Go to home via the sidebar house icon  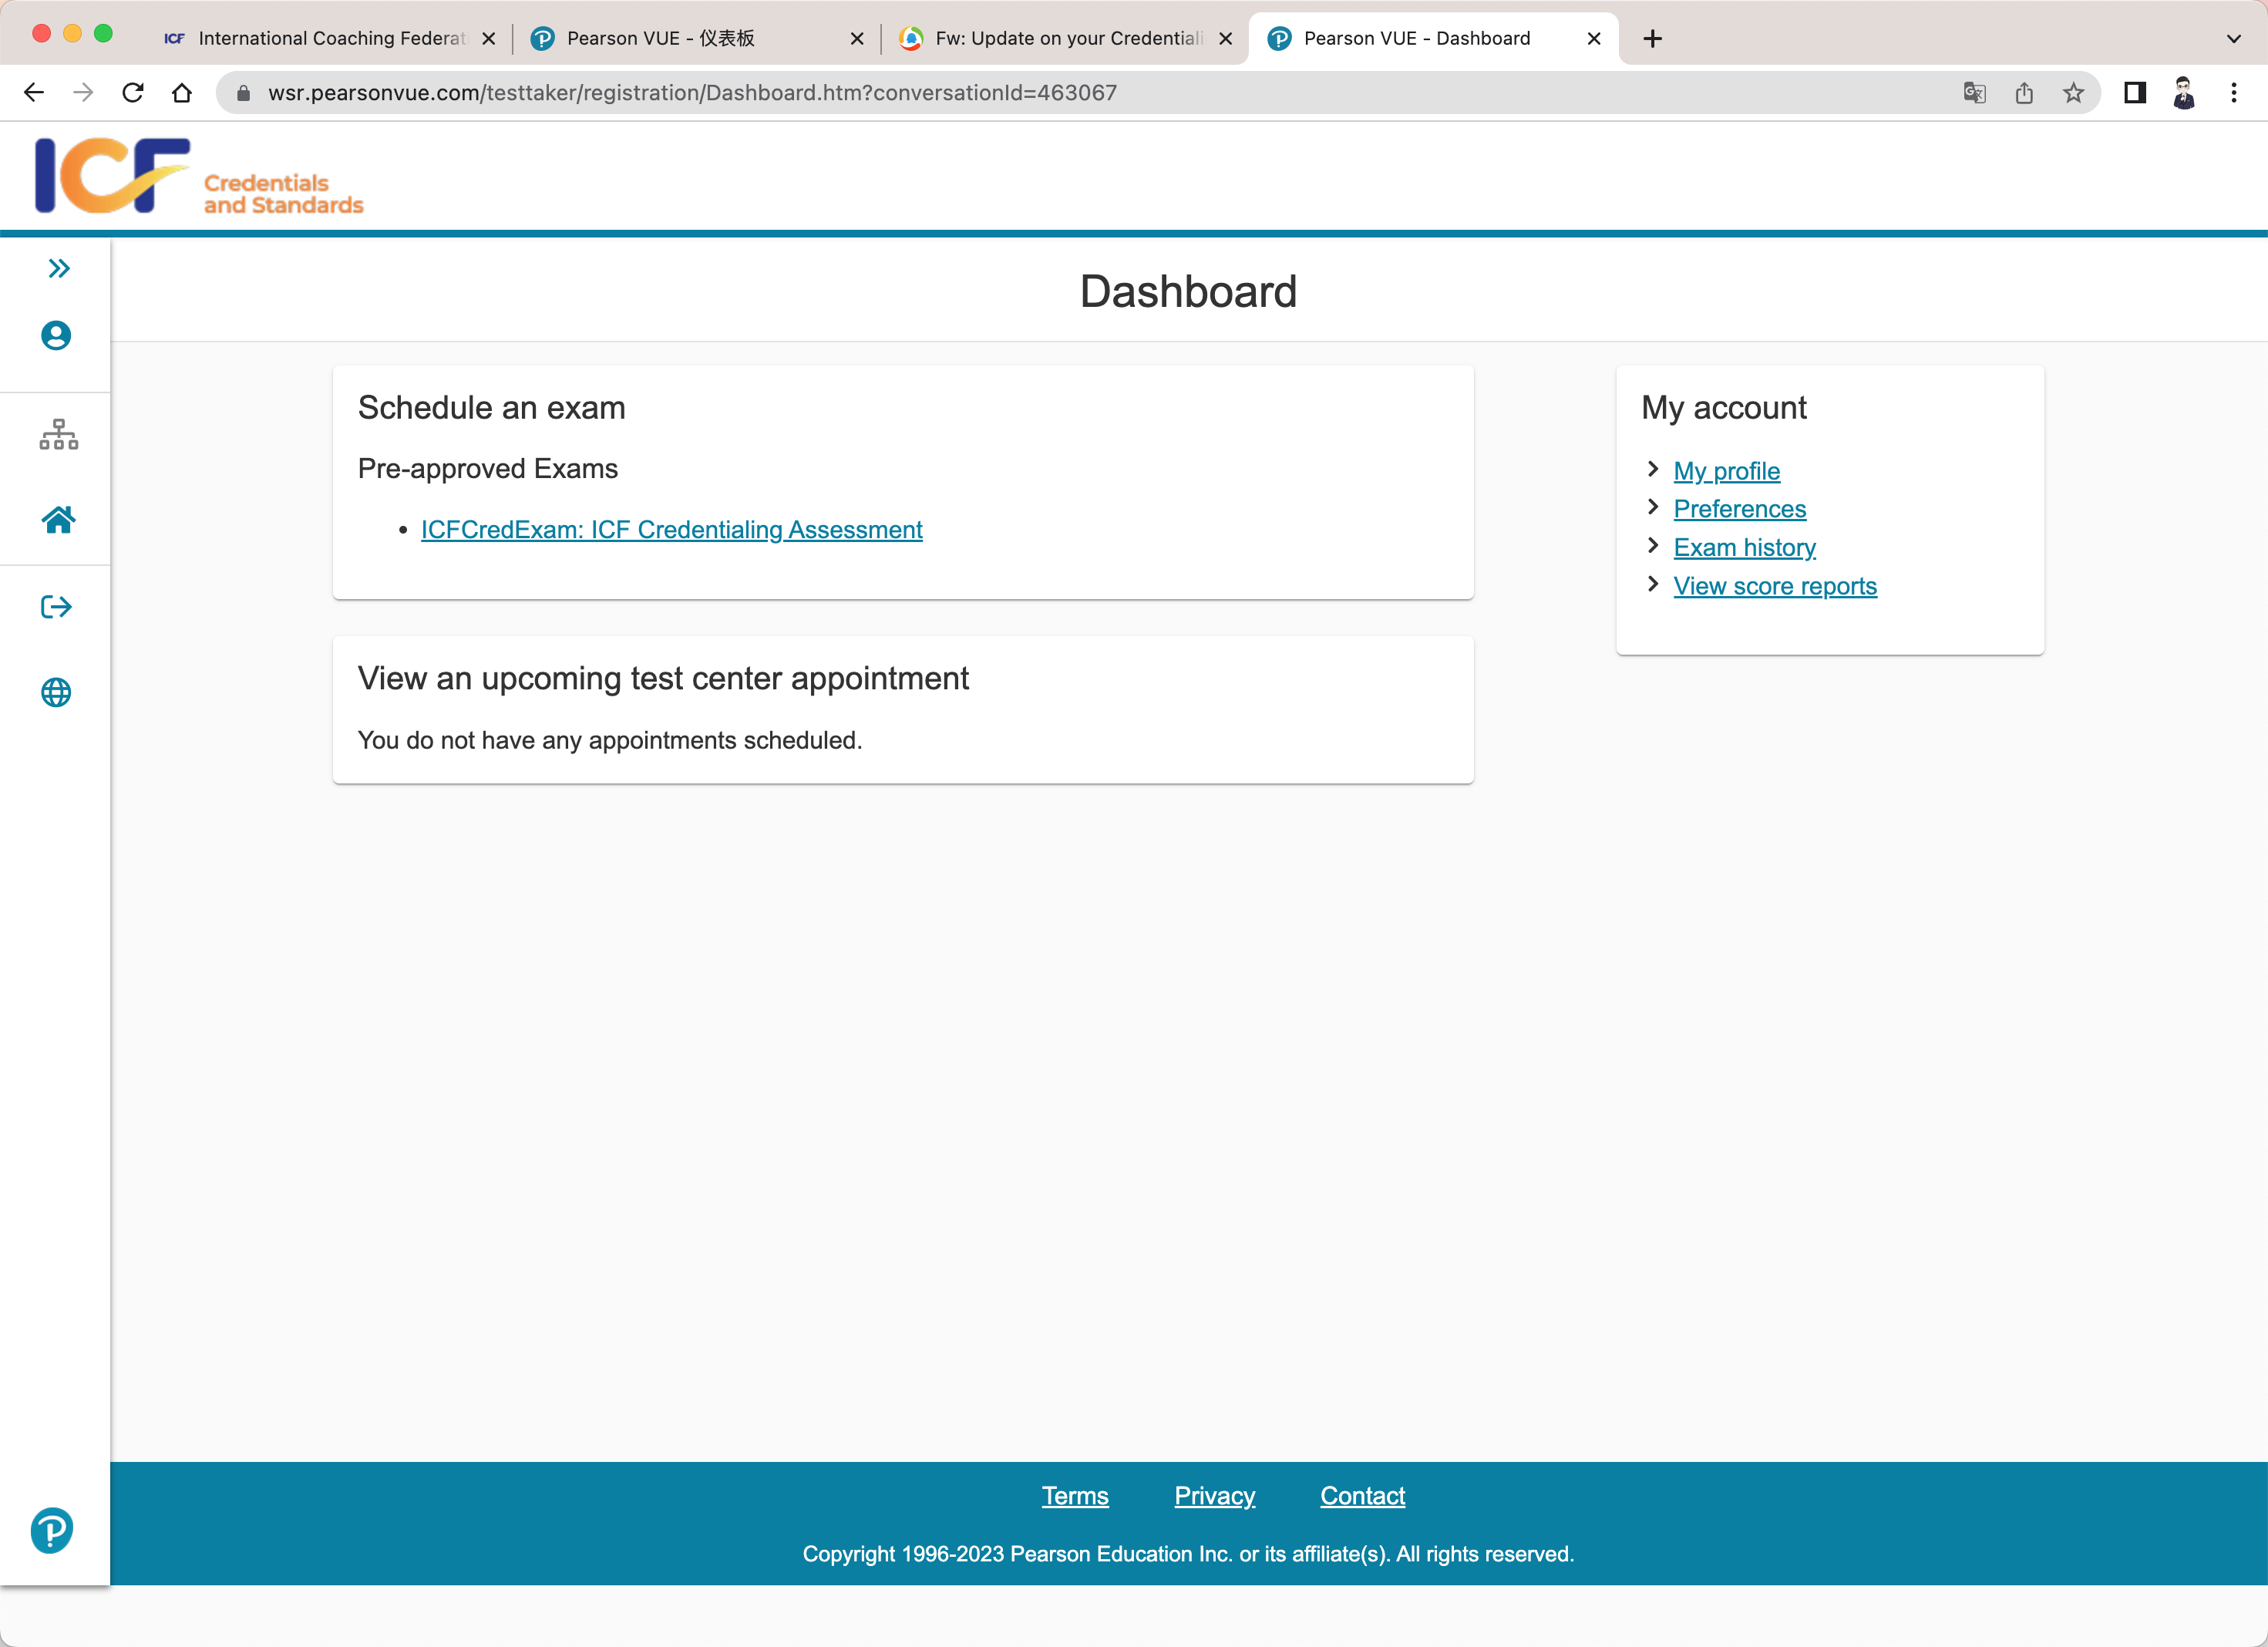click(x=58, y=519)
